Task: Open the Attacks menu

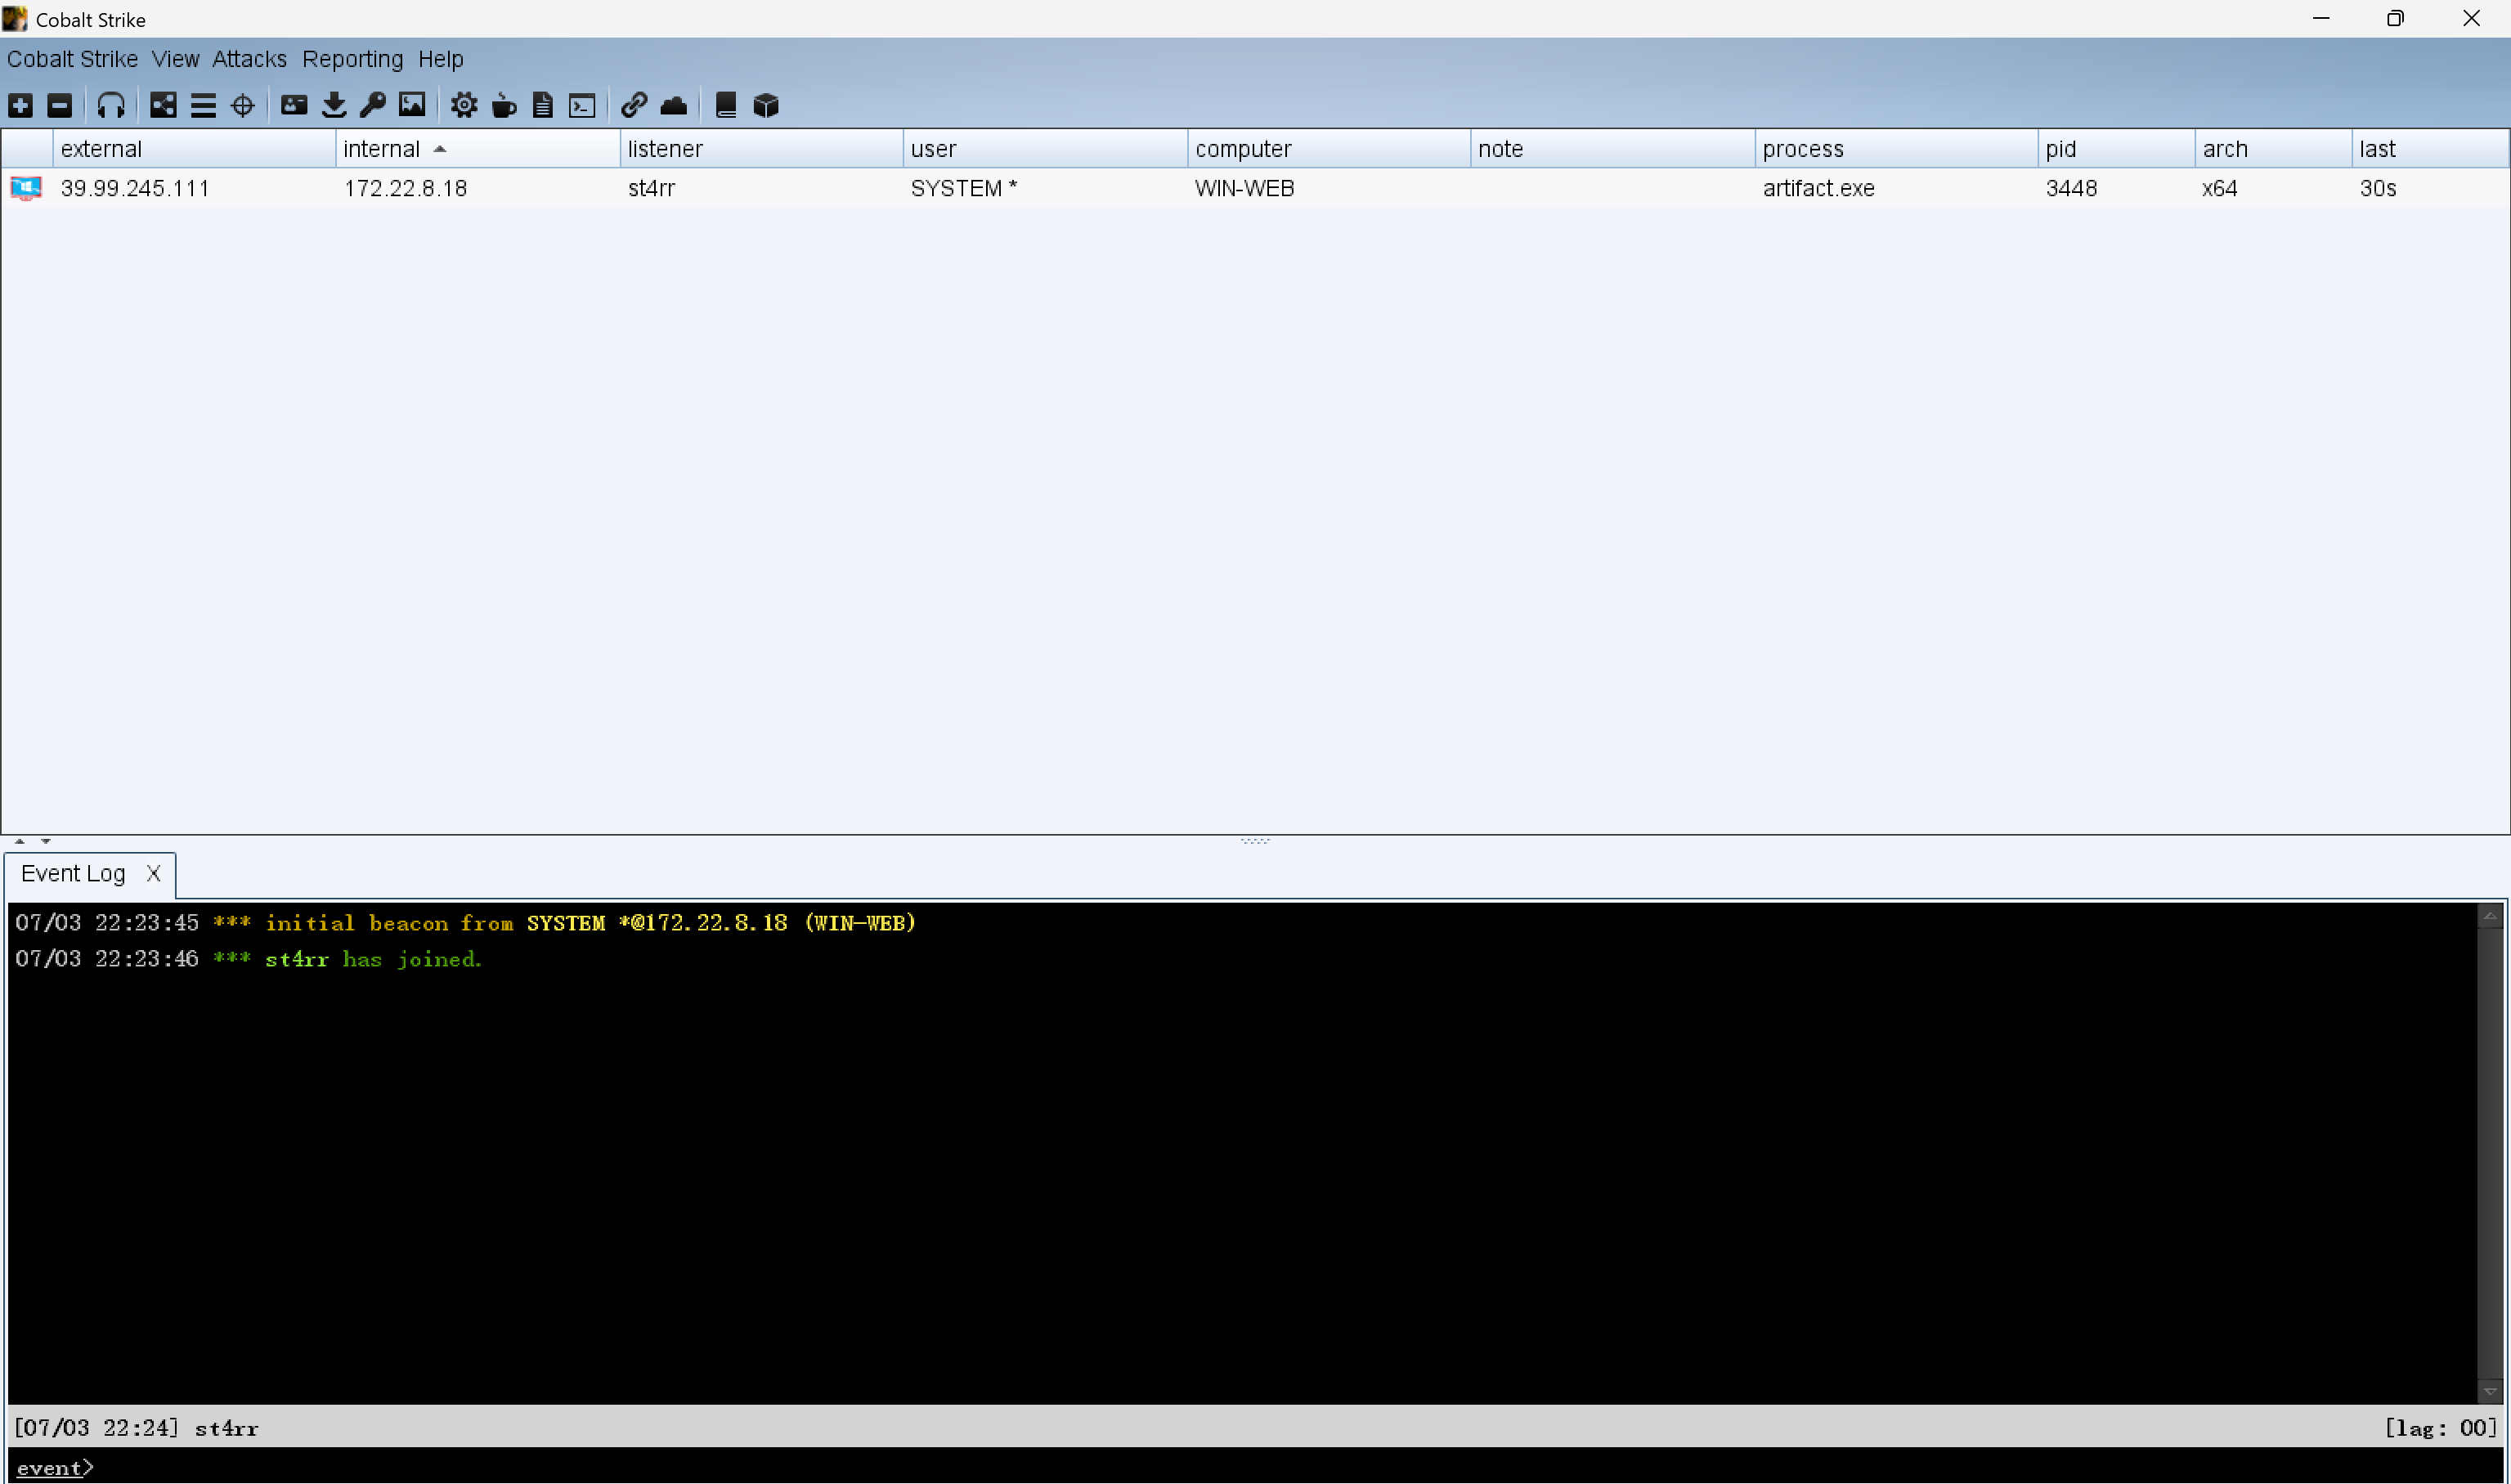Action: pos(249,59)
